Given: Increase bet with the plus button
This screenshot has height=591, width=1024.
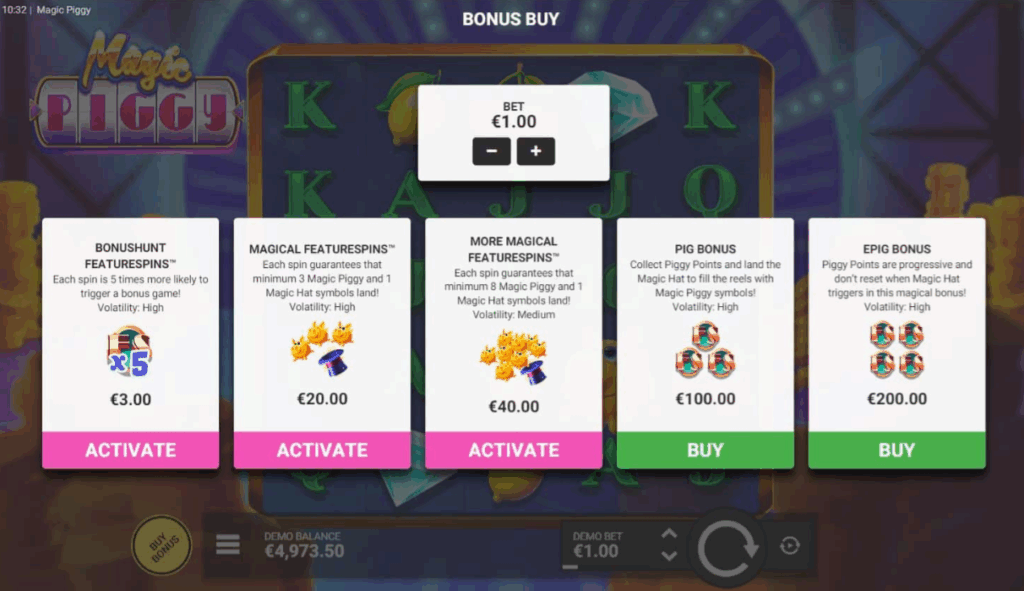Looking at the screenshot, I should pos(536,151).
